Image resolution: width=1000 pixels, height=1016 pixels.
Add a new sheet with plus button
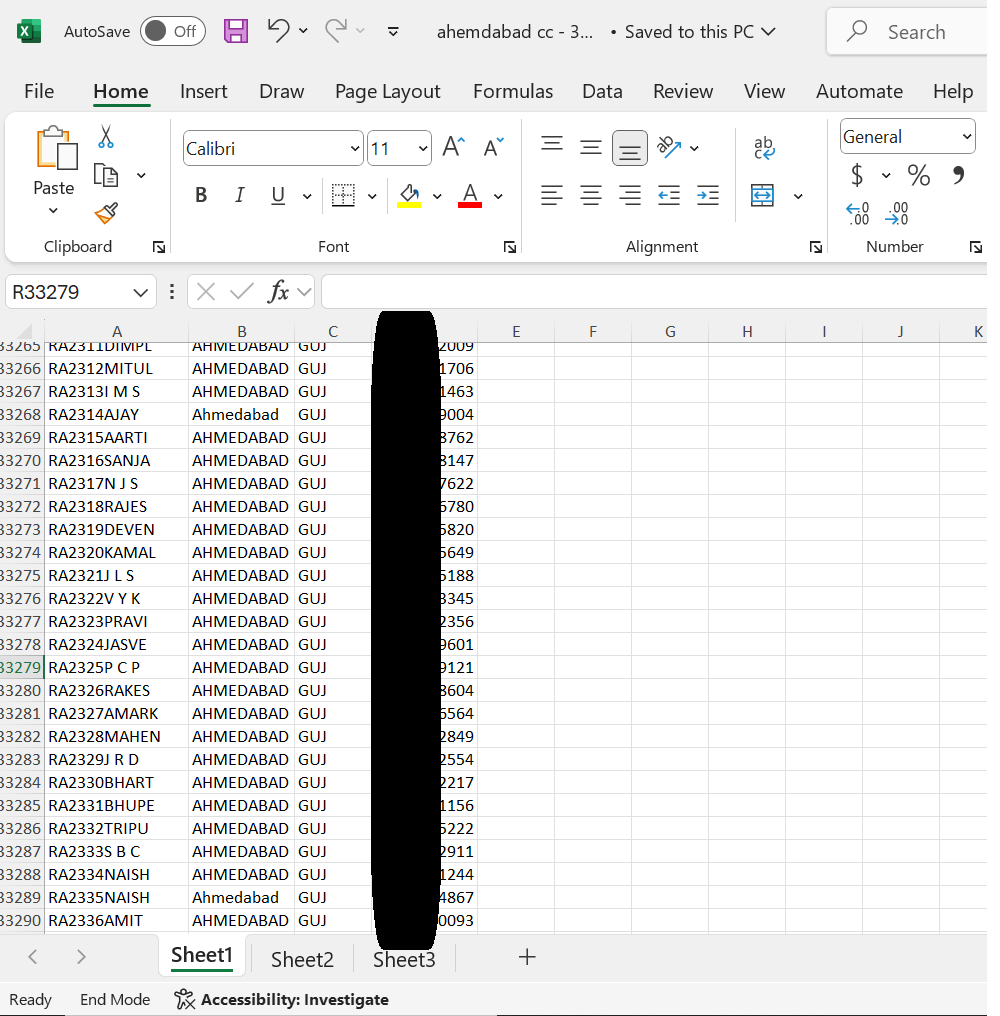click(527, 957)
